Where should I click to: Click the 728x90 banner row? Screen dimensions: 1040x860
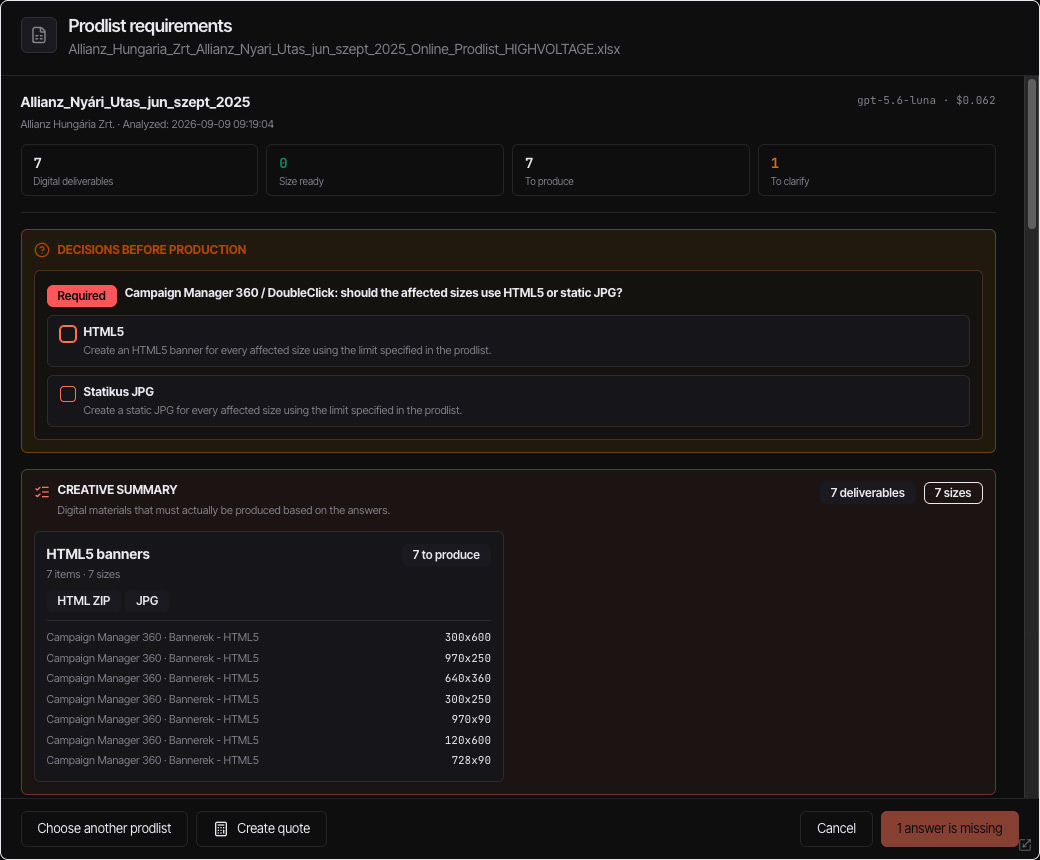tap(269, 761)
